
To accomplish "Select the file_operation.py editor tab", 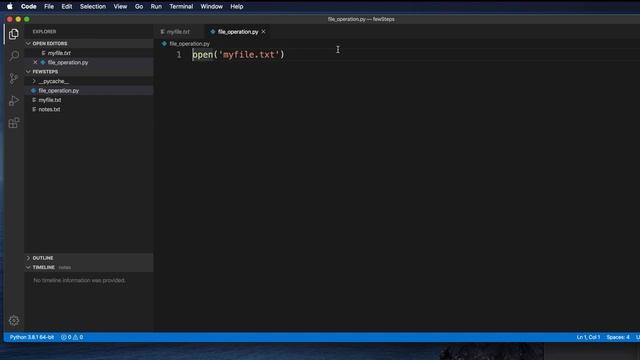I will tap(238, 31).
